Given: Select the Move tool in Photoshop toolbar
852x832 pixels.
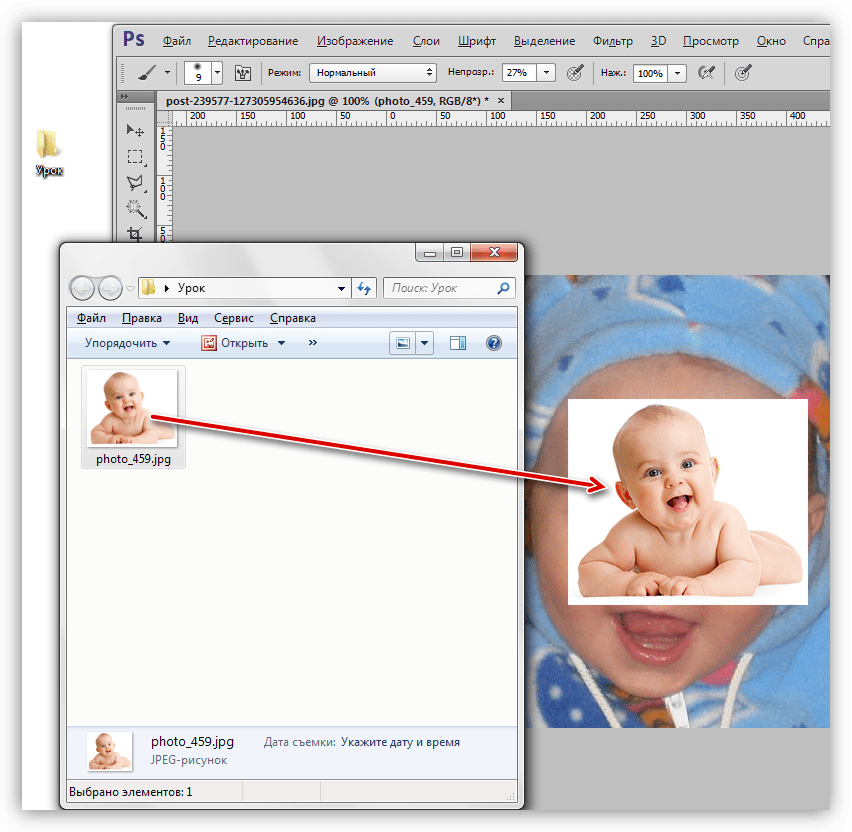Looking at the screenshot, I should click(134, 130).
